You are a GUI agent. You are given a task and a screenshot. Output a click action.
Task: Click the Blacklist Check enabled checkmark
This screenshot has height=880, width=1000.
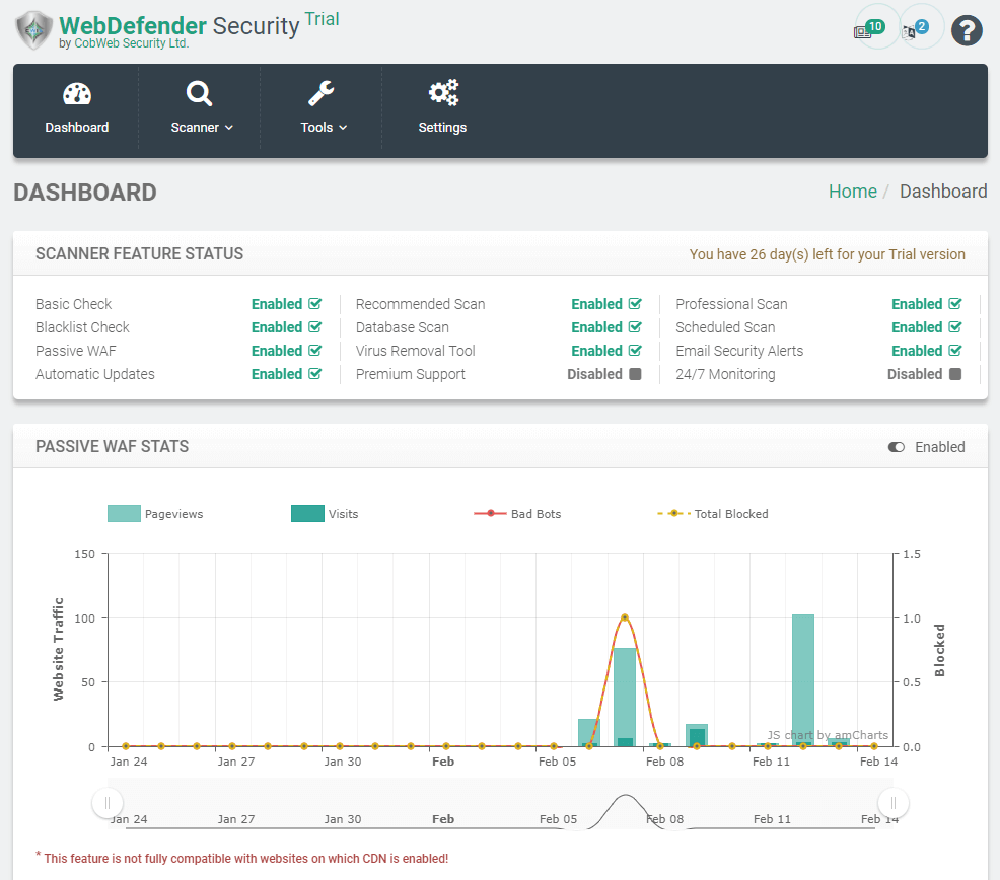[315, 326]
